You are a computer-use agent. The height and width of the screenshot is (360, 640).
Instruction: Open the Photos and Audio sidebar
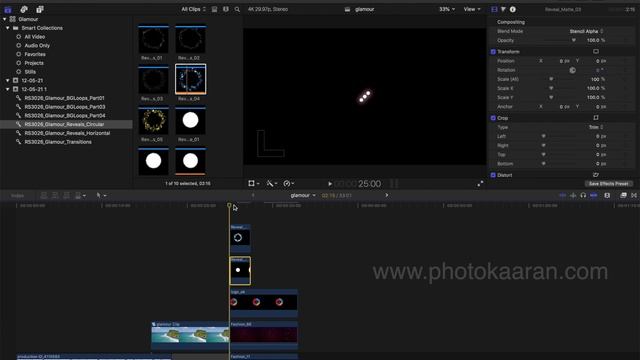(24, 9)
